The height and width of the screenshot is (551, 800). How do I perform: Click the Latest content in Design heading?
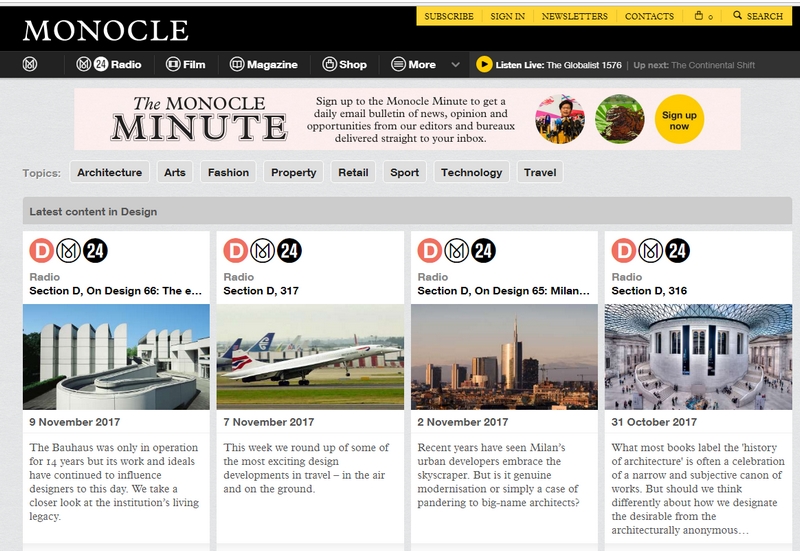pyautogui.click(x=93, y=212)
